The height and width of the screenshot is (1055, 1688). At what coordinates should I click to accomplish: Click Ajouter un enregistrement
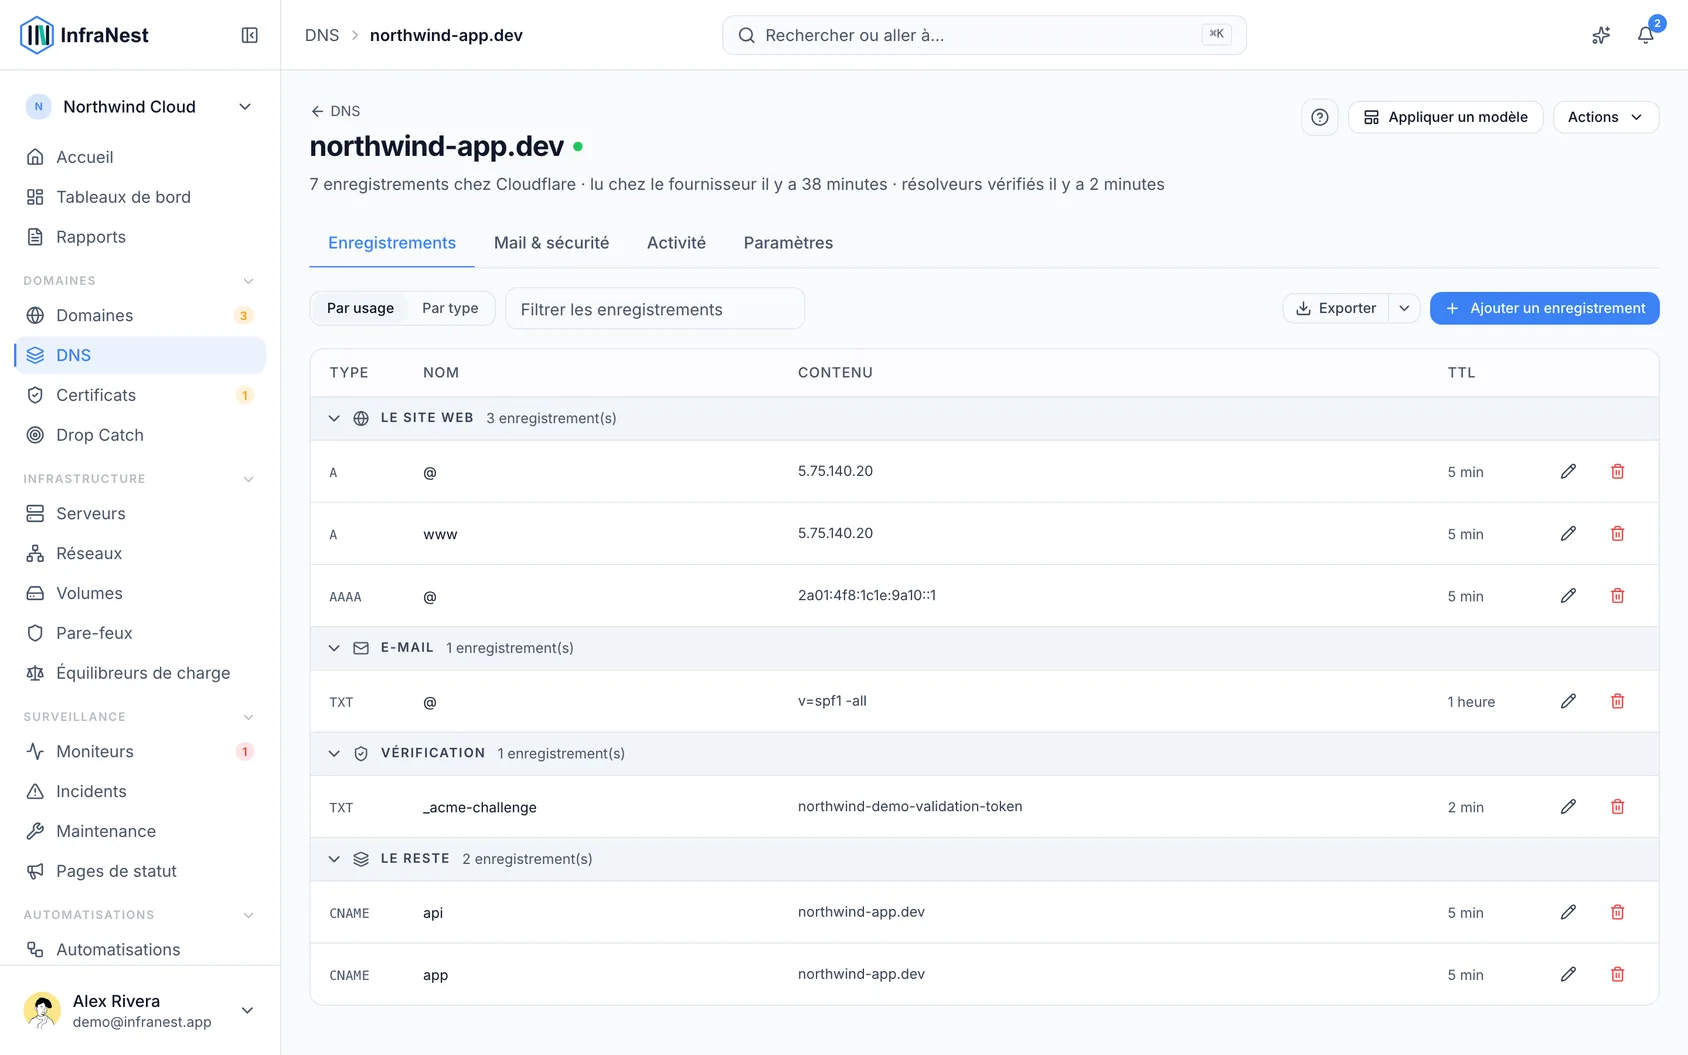(1544, 308)
